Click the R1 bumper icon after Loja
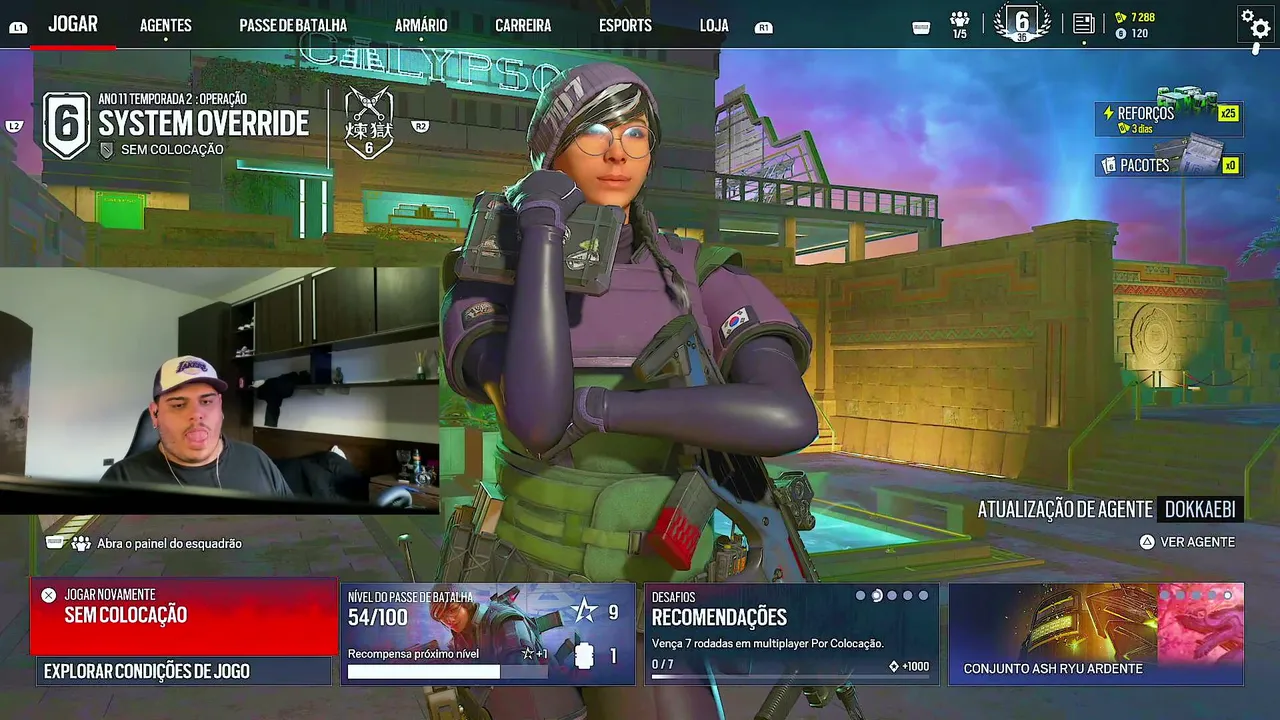 click(764, 28)
